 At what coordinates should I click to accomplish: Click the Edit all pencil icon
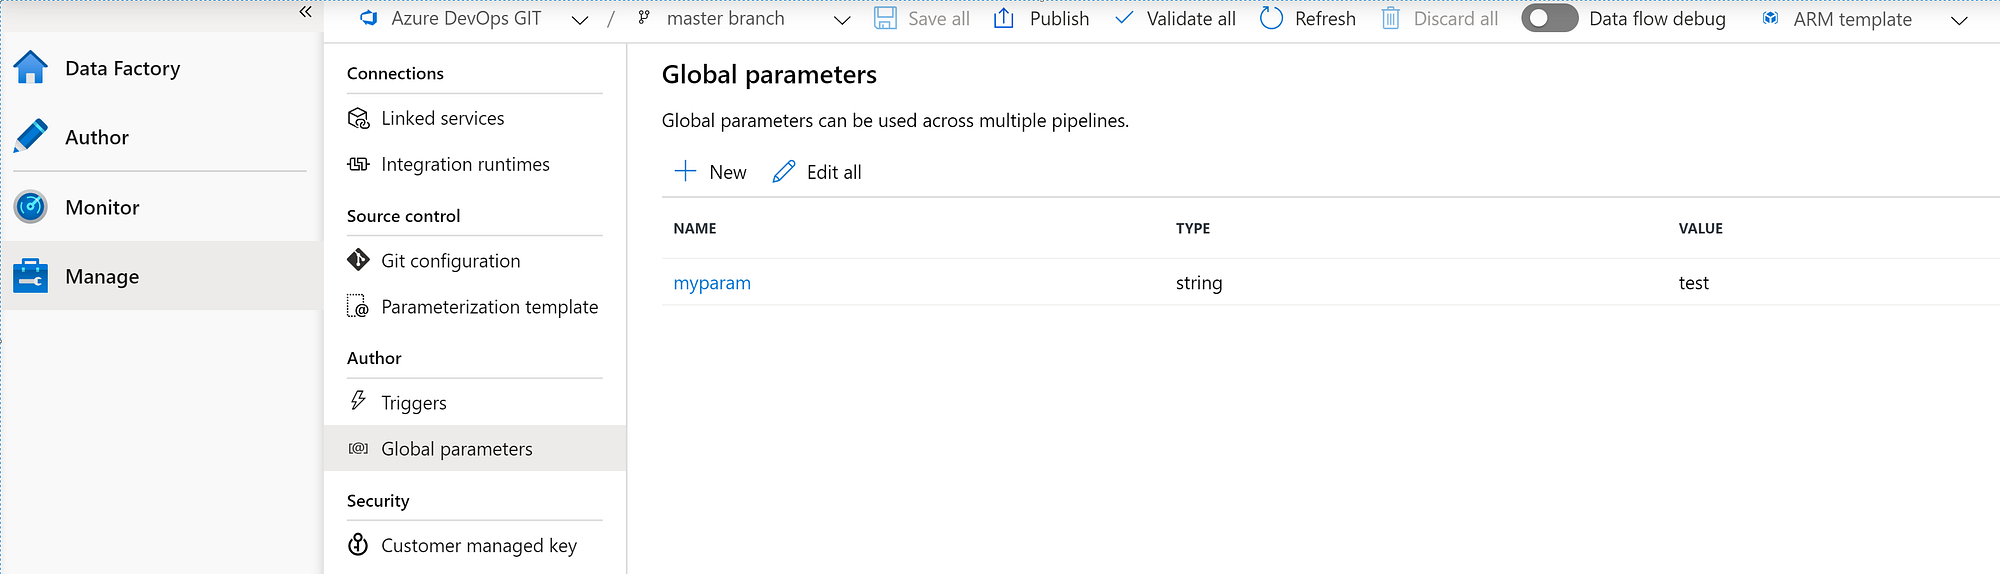784,171
